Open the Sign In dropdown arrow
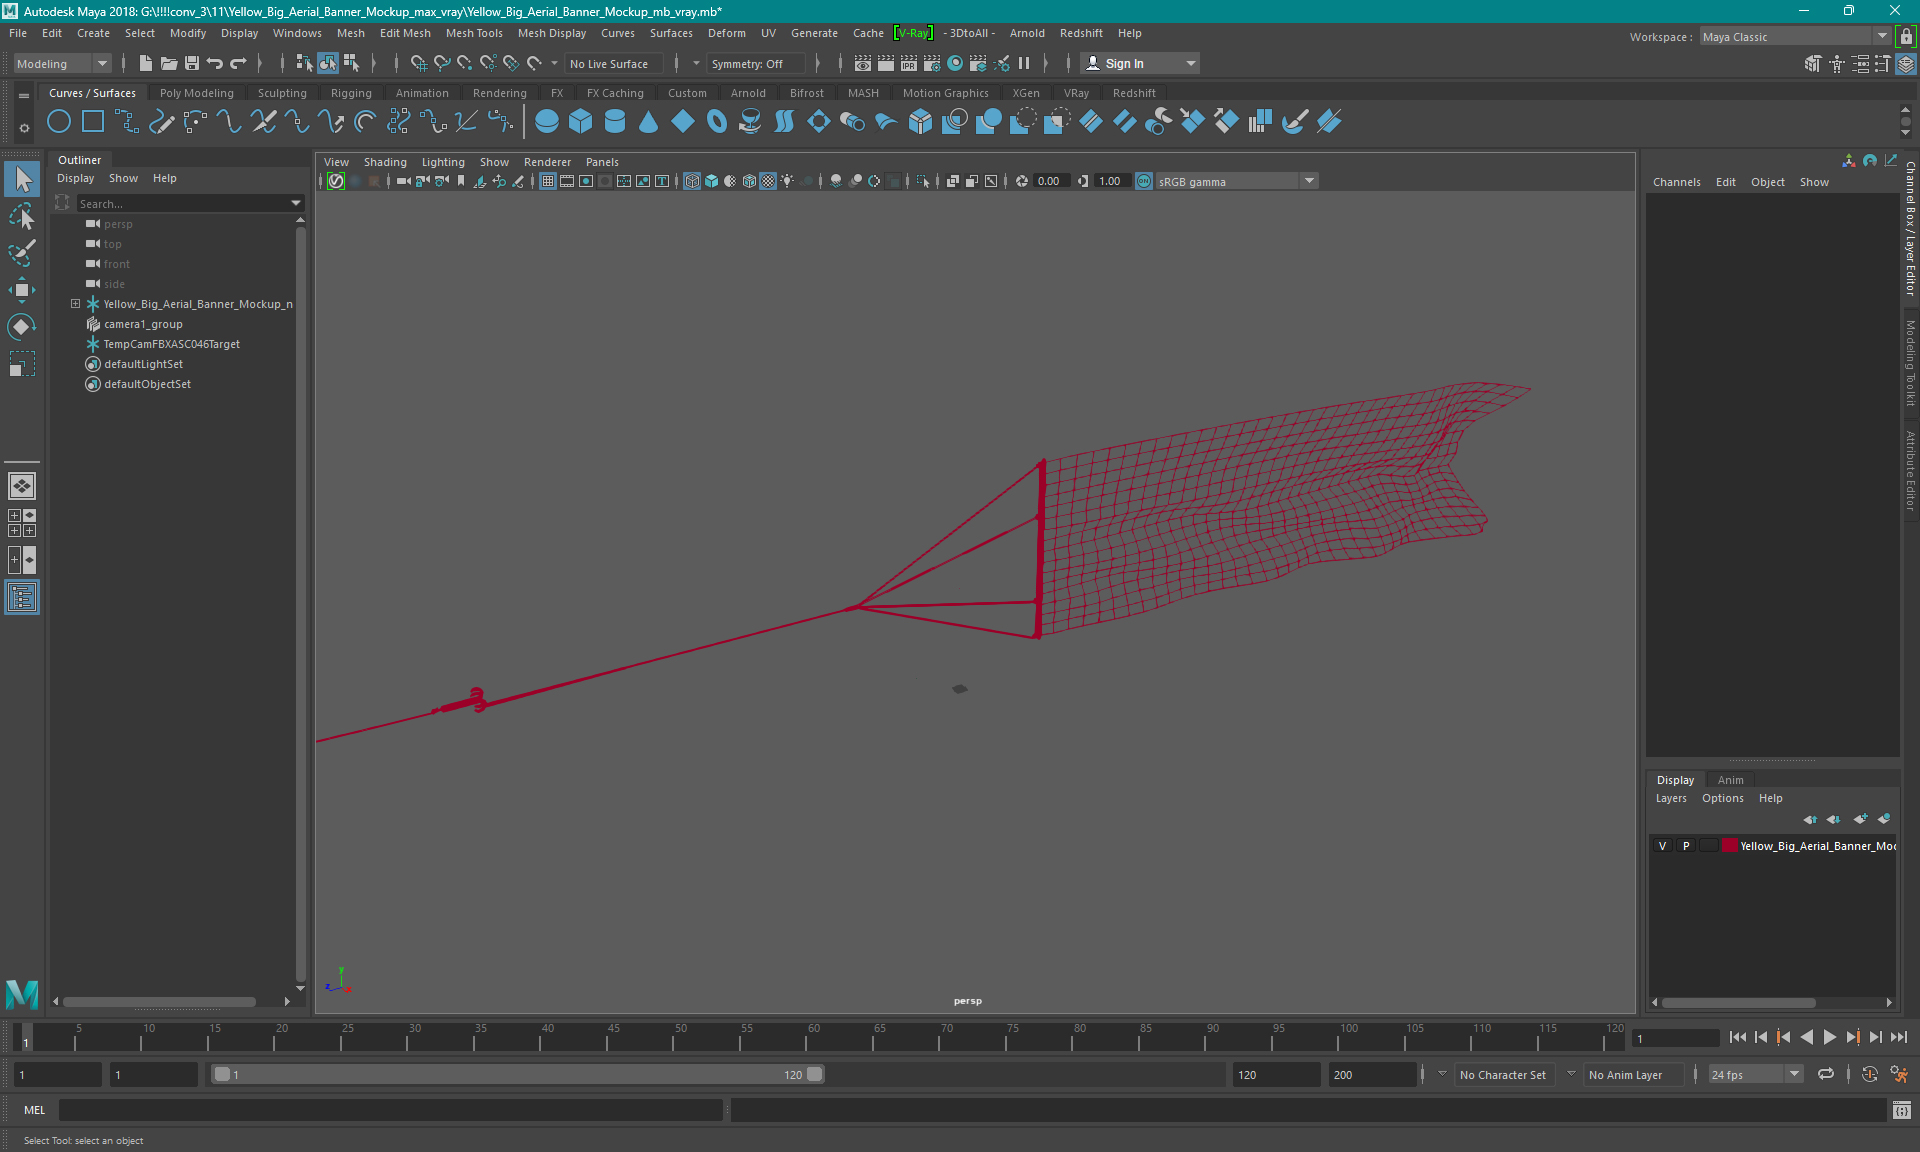This screenshot has height=1152, width=1920. click(1190, 63)
